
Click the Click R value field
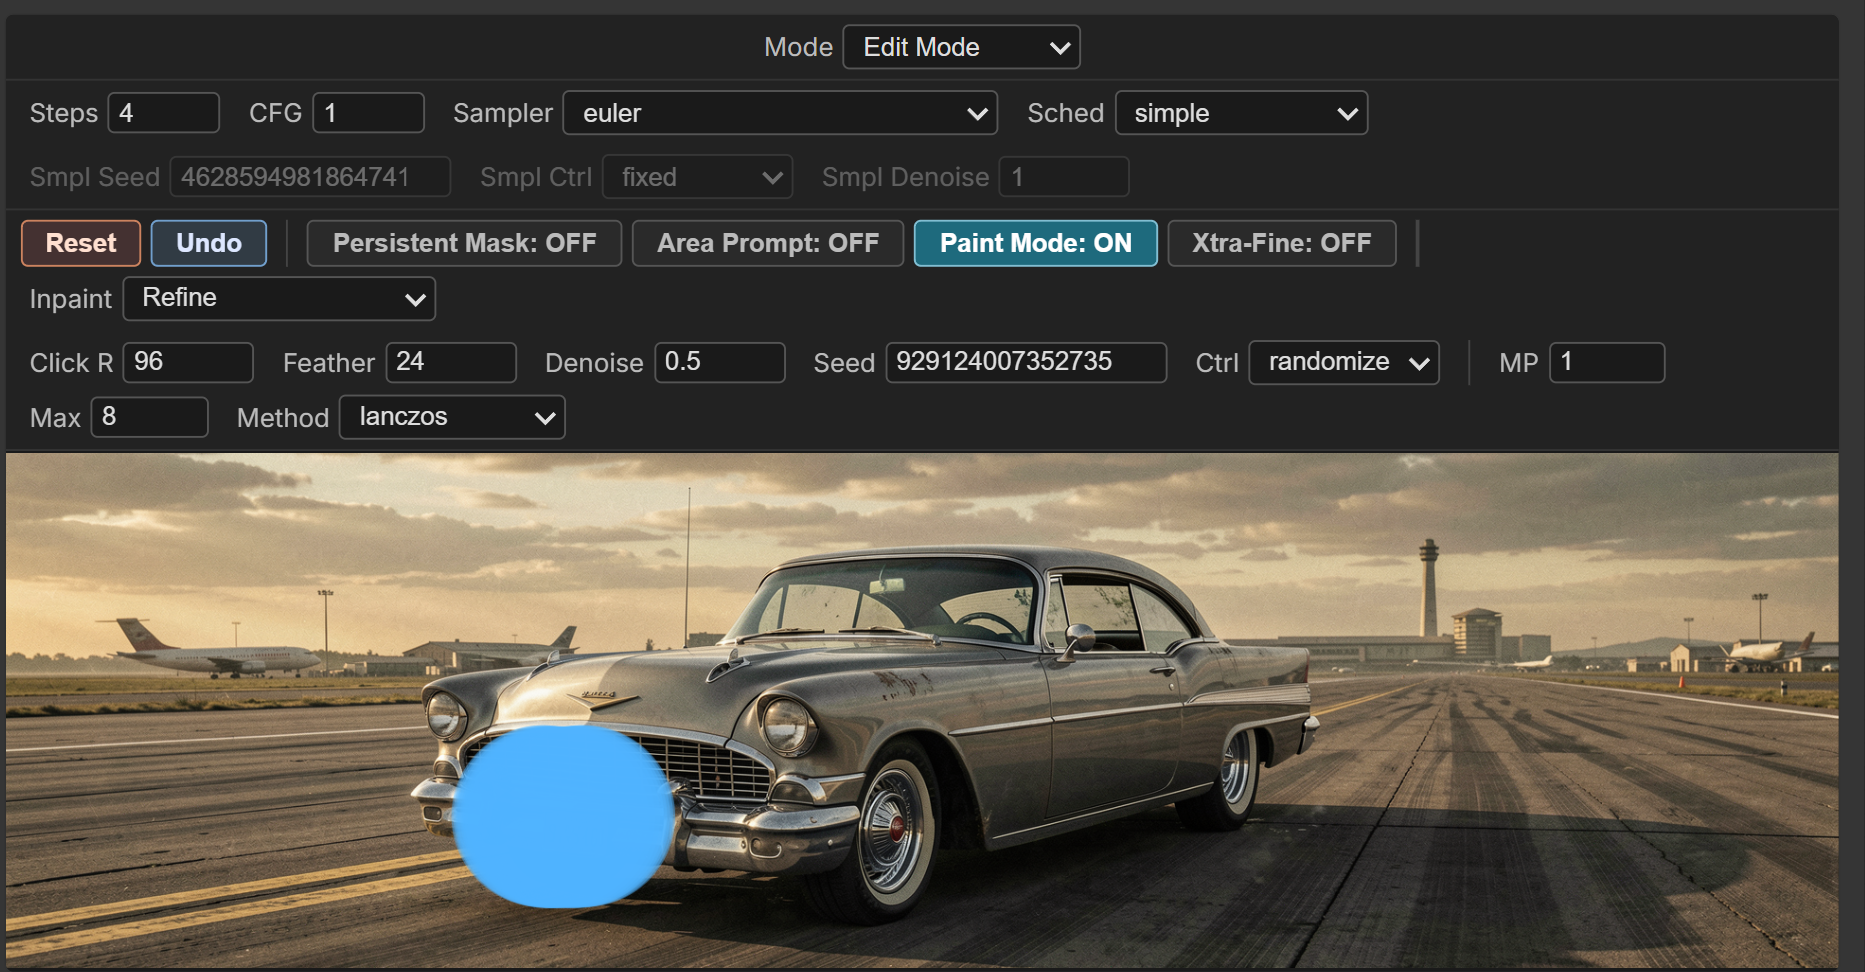188,362
